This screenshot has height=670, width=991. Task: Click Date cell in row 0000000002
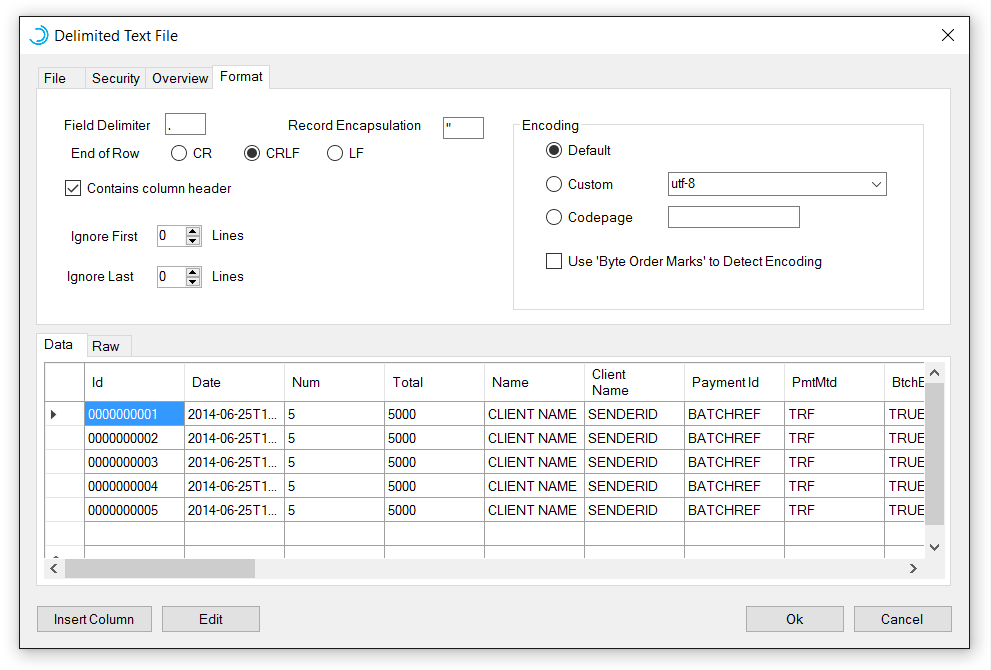(x=234, y=438)
